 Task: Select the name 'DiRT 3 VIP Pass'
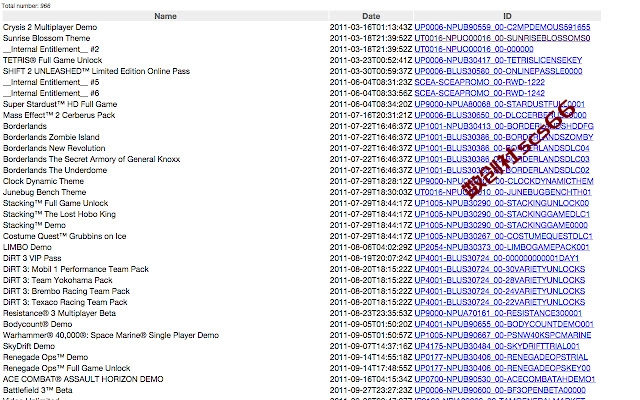coord(32,258)
